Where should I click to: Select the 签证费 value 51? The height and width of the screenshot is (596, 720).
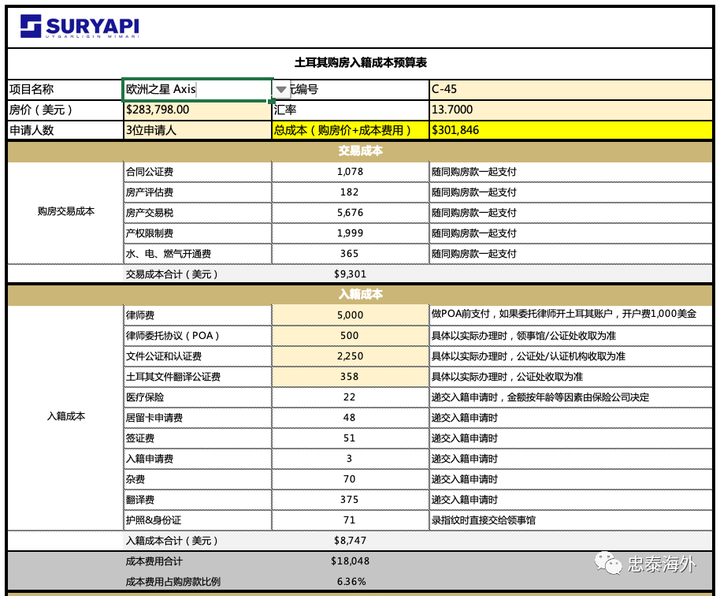350,438
